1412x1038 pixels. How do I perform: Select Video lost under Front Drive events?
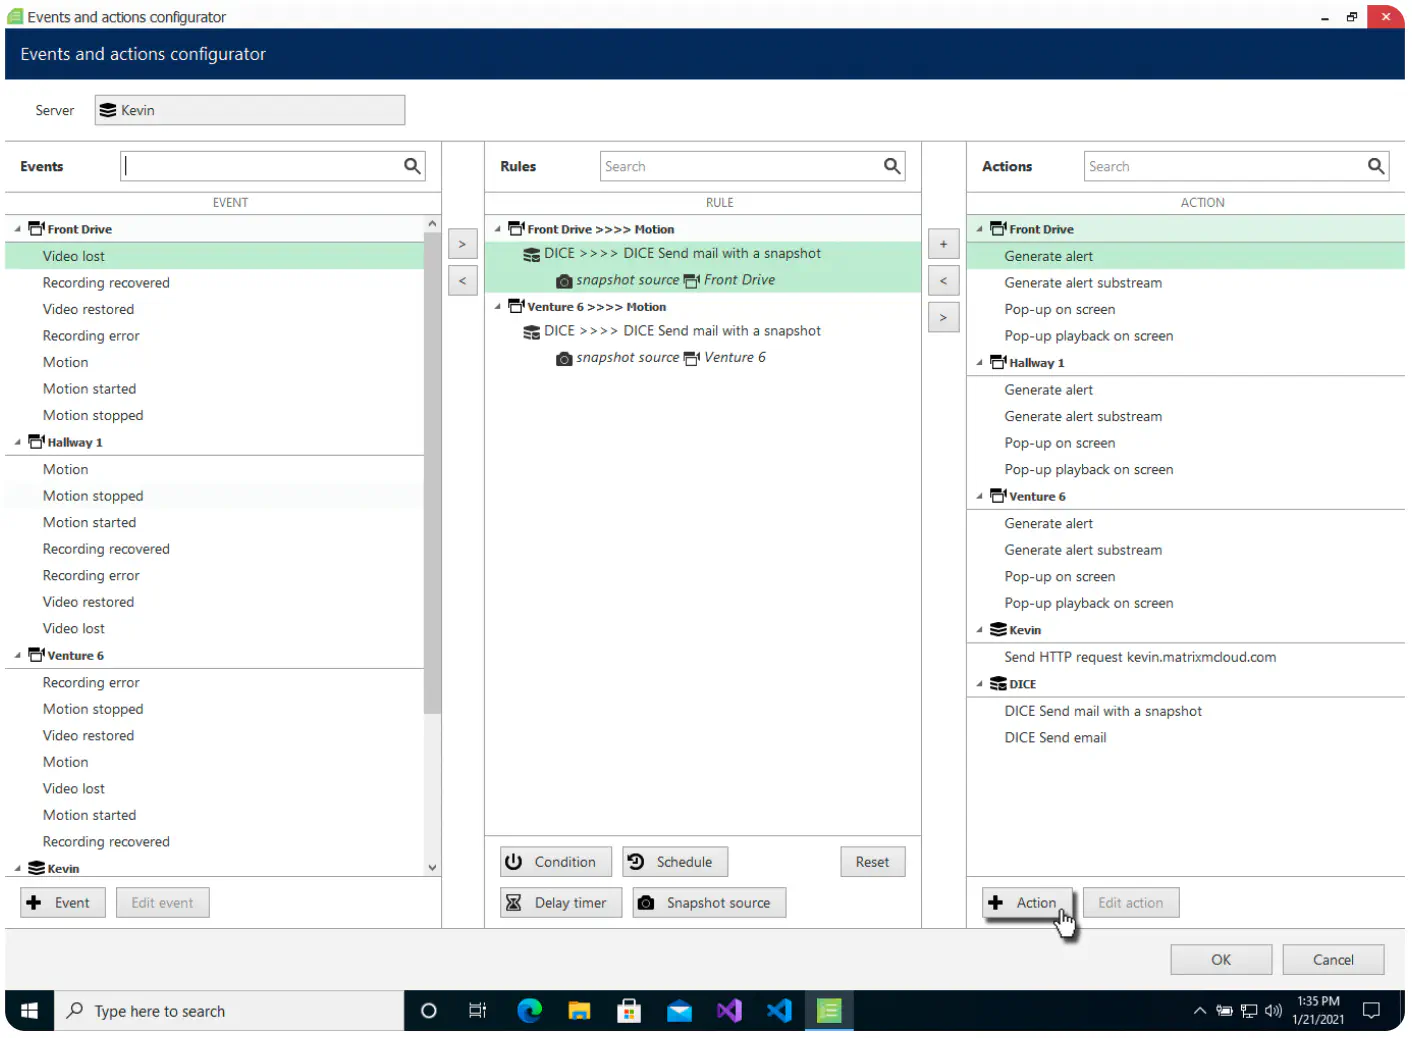pyautogui.click(x=214, y=256)
